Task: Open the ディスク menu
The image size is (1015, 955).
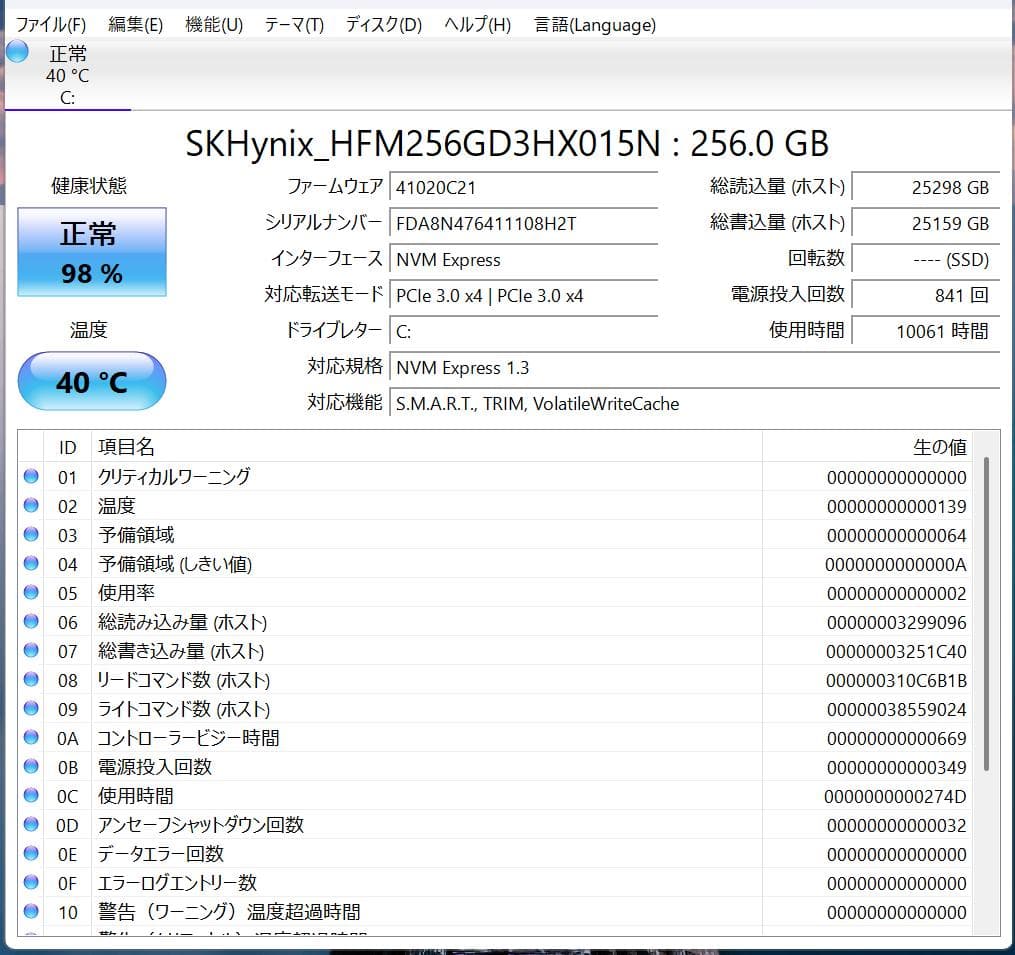Action: [380, 24]
